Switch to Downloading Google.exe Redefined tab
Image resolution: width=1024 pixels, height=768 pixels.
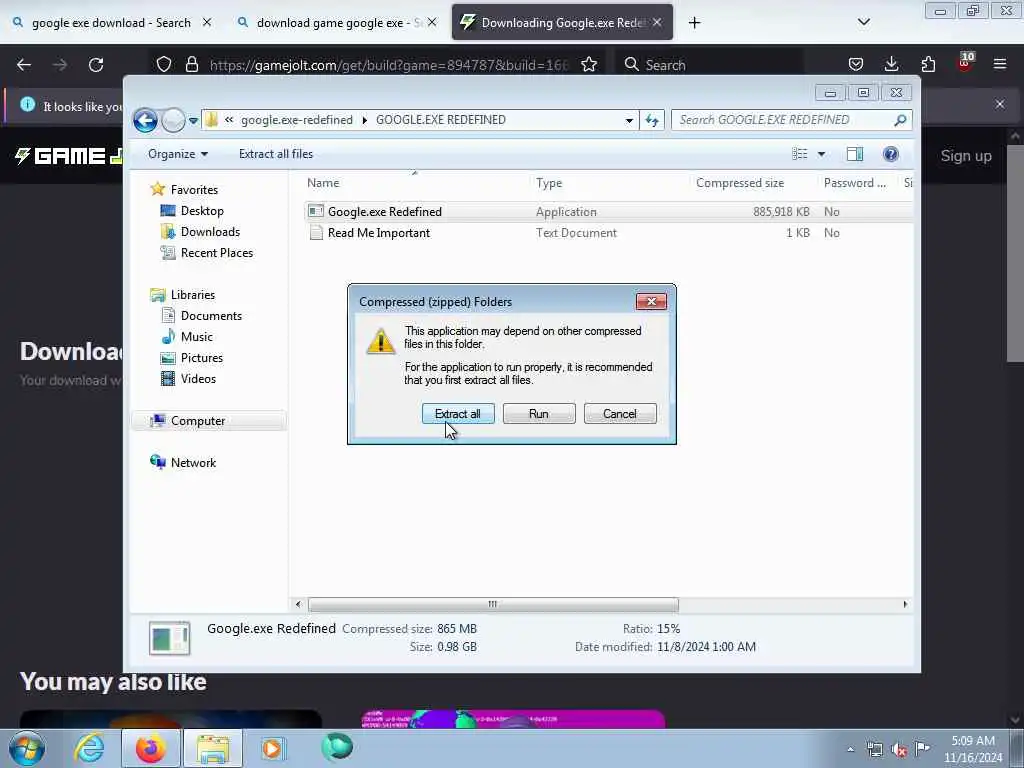click(563, 23)
